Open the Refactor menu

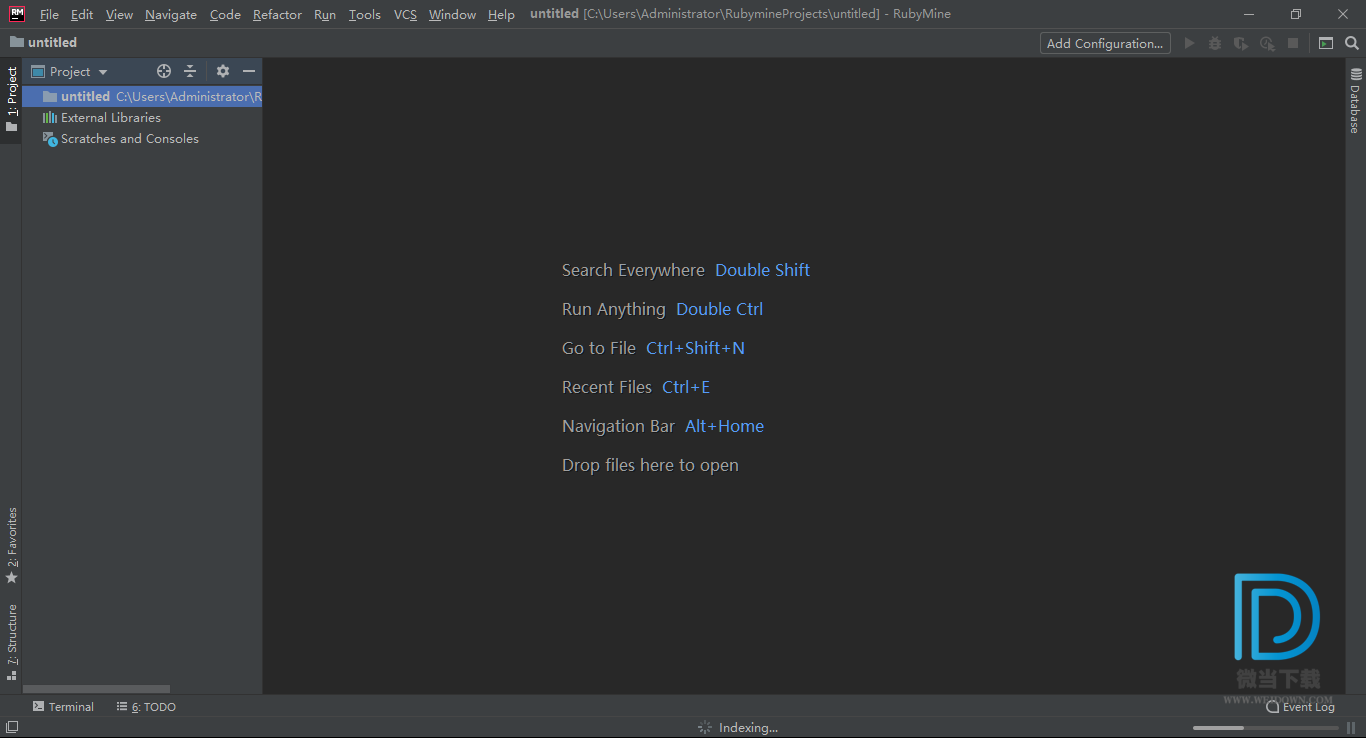(277, 14)
